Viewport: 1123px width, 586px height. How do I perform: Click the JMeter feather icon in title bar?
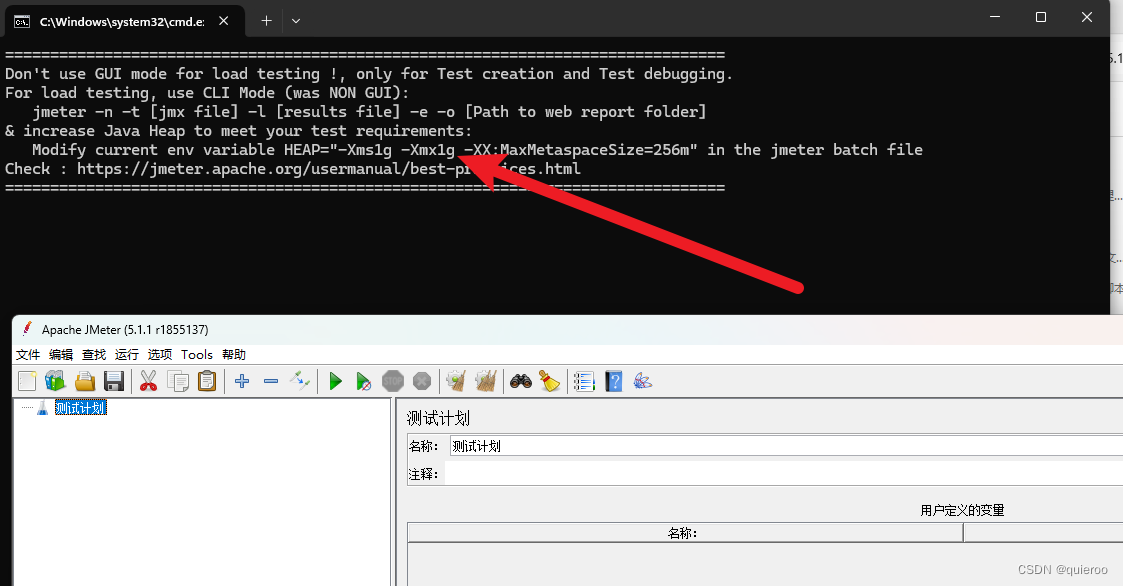tap(27, 329)
